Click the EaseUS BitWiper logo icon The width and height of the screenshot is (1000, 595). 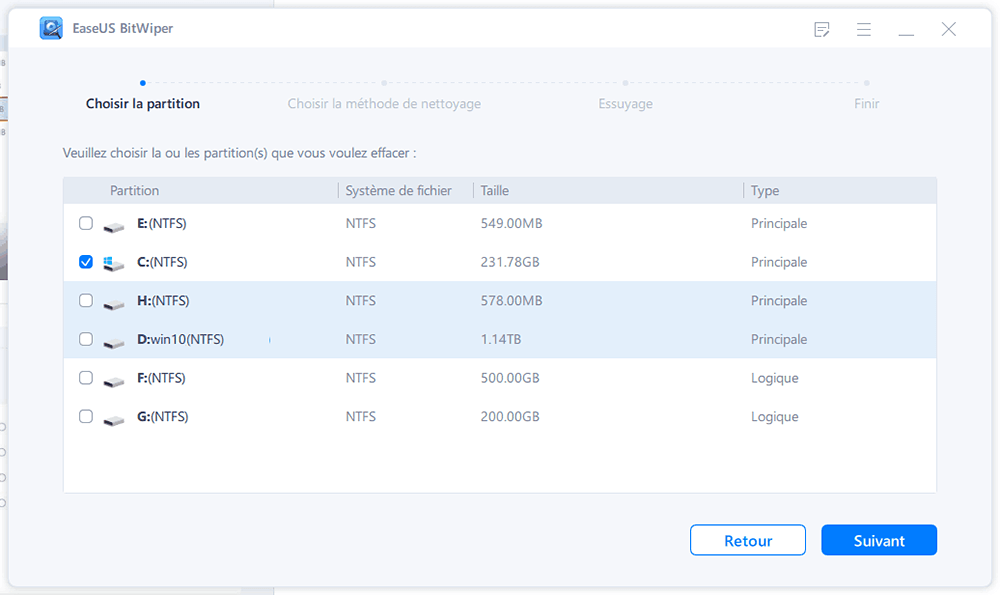[51, 29]
